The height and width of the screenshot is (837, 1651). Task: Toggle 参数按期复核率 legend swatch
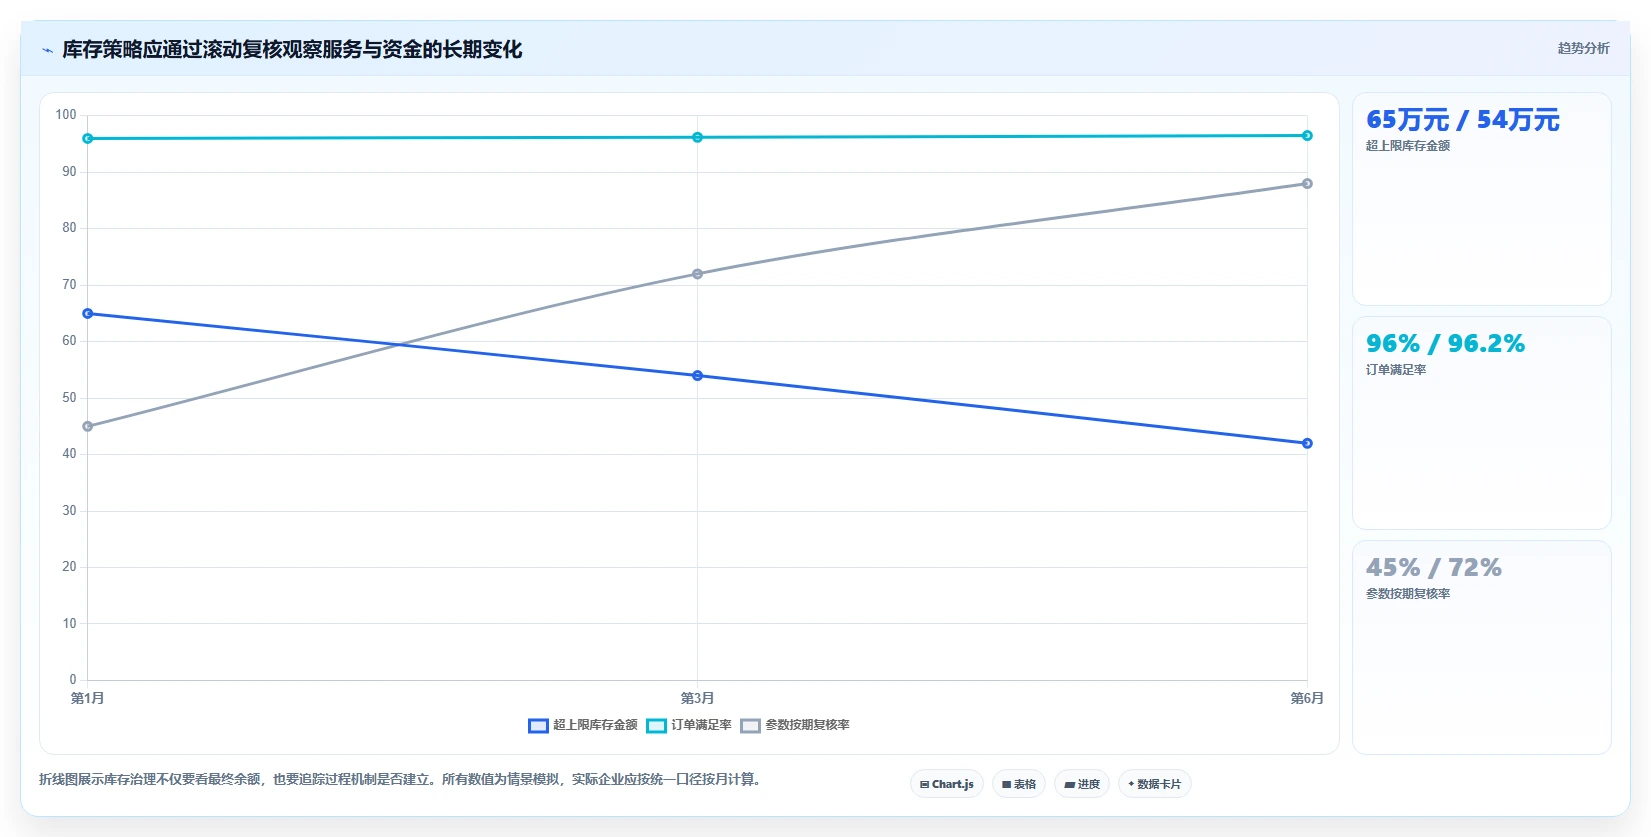(x=750, y=726)
